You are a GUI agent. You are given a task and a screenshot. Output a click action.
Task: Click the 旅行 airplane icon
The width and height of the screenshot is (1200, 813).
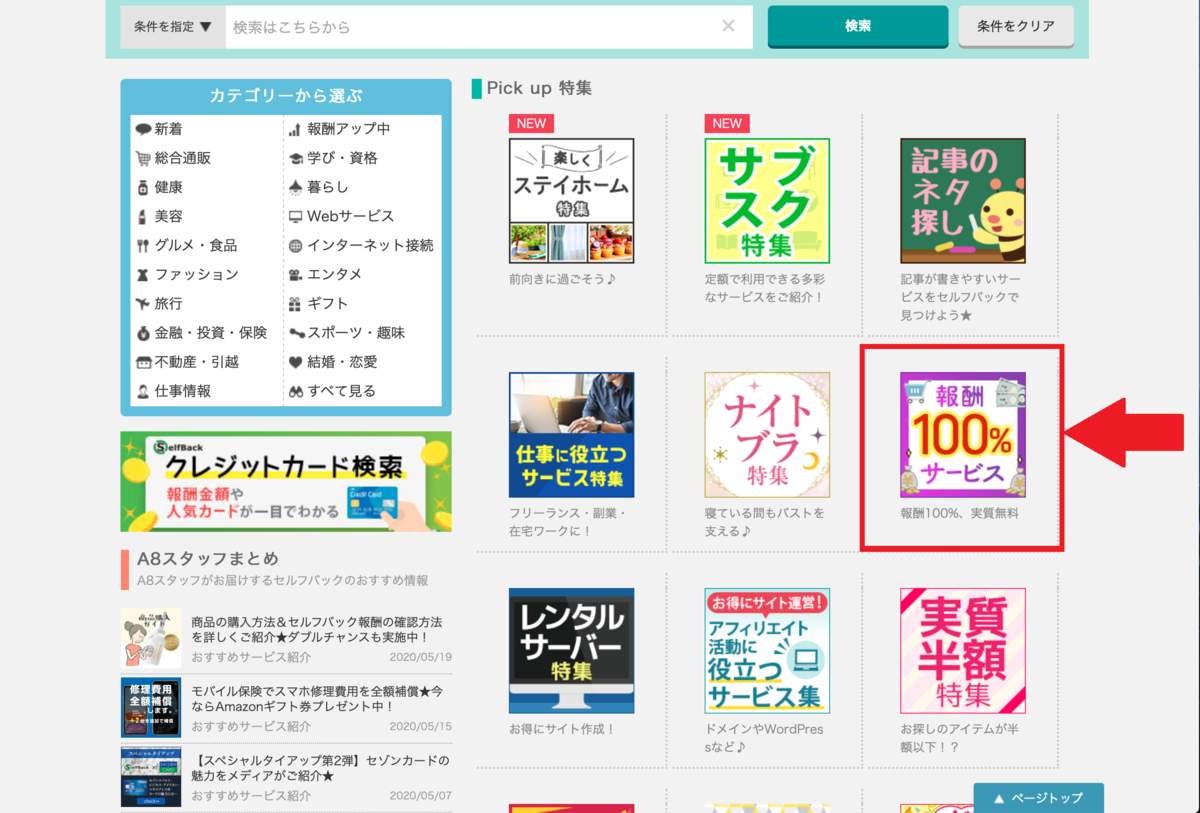pyautogui.click(x=143, y=303)
